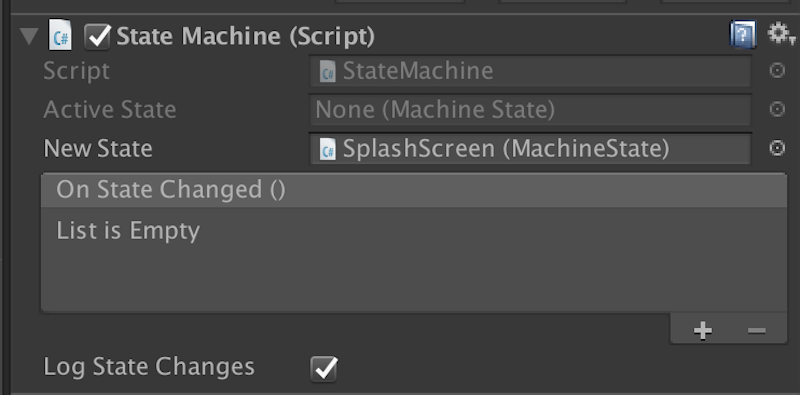Click the C# icon beside SplashScreen
Viewport: 800px width, 395px height.
point(328,150)
